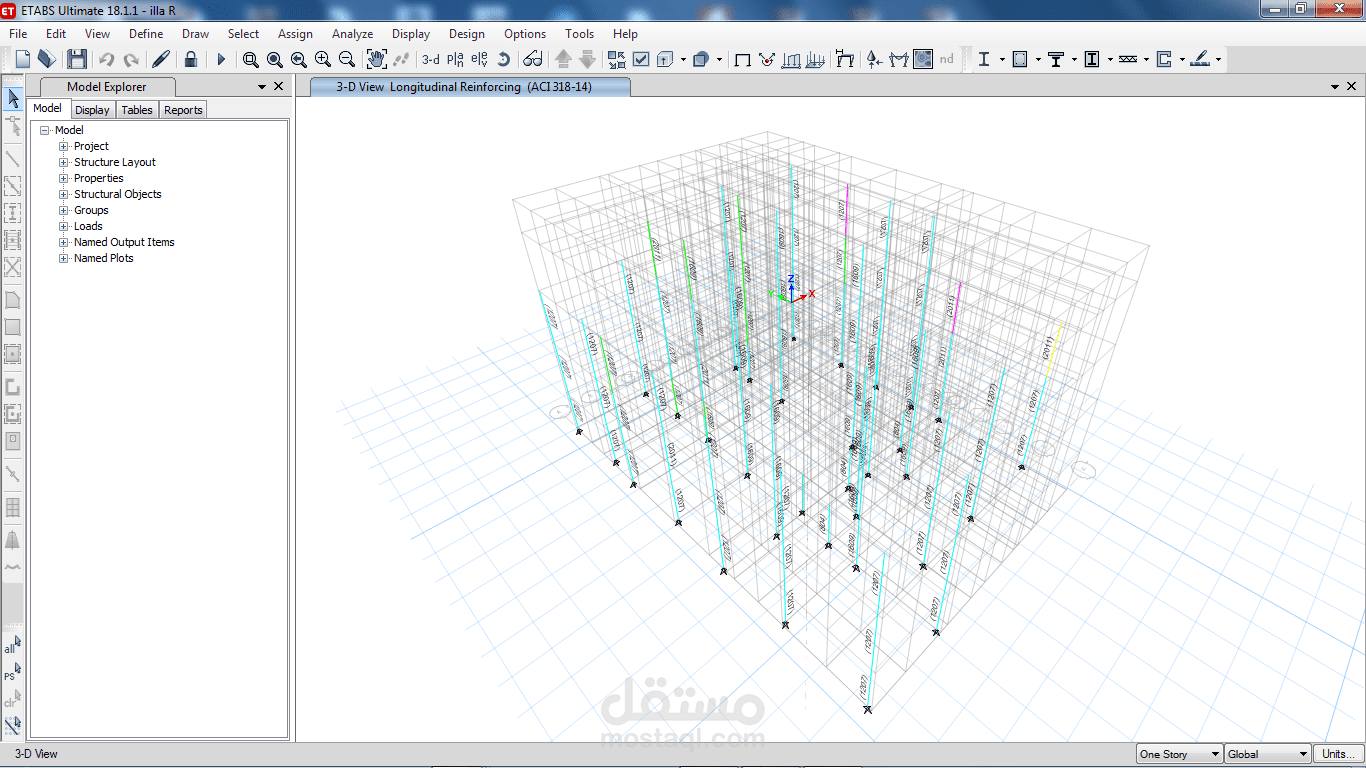The image size is (1366, 768).
Task: Select the Pan hand tool
Action: click(376, 60)
